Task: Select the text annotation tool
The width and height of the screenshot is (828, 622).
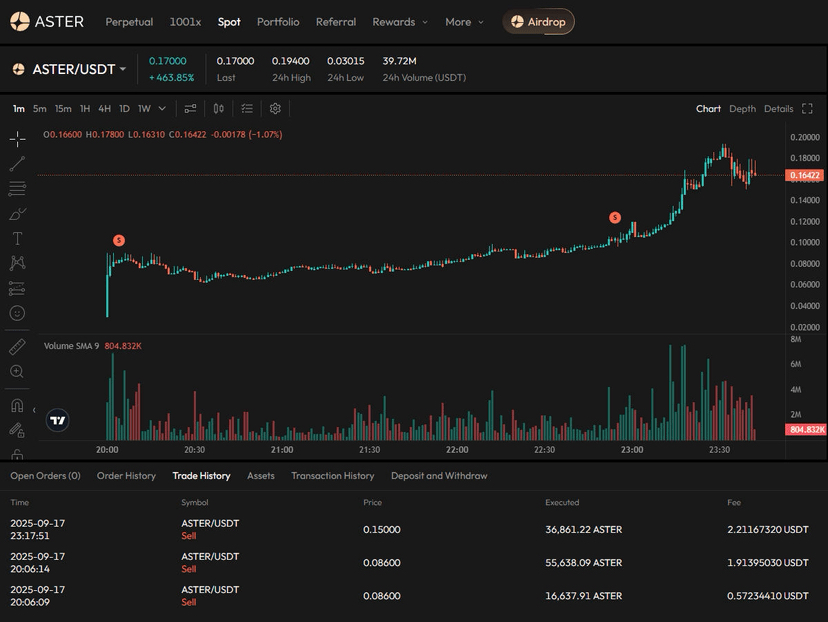Action: pyautogui.click(x=17, y=238)
